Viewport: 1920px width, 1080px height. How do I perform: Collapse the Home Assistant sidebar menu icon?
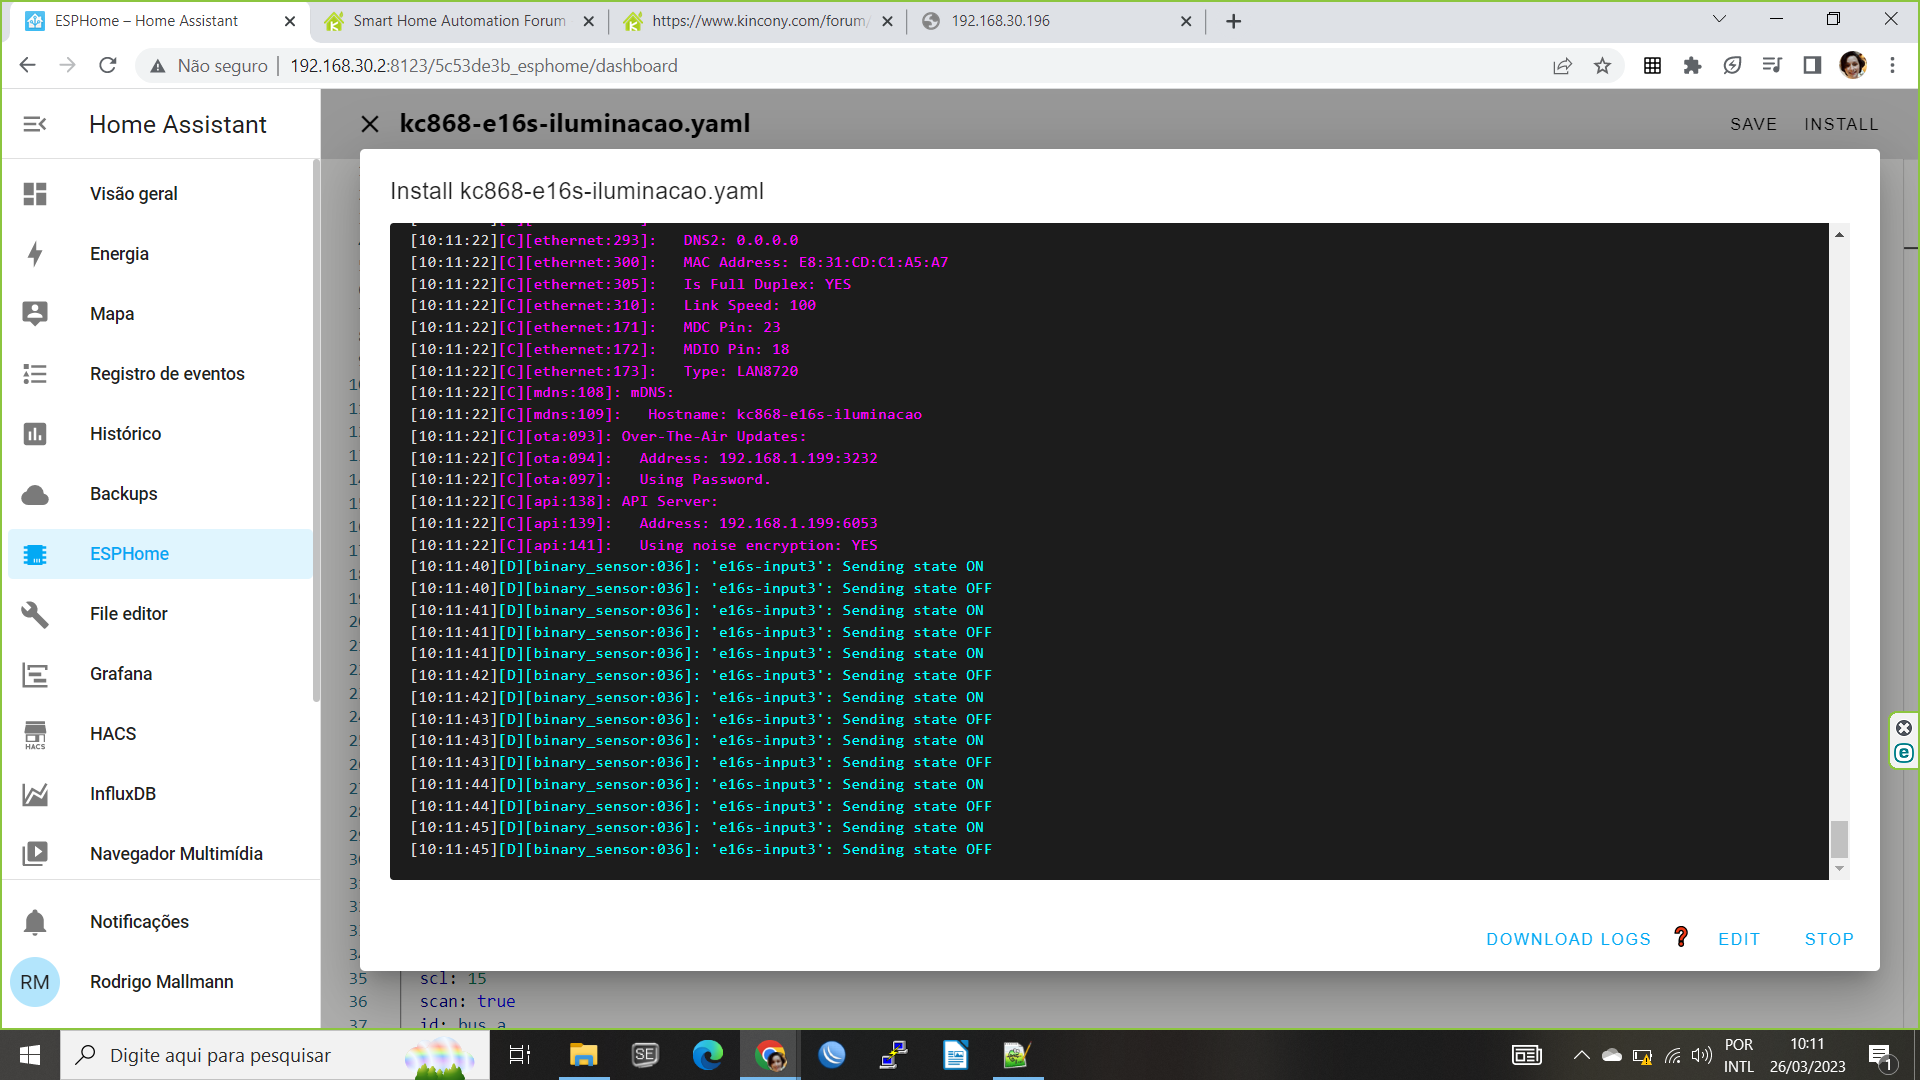click(x=35, y=124)
